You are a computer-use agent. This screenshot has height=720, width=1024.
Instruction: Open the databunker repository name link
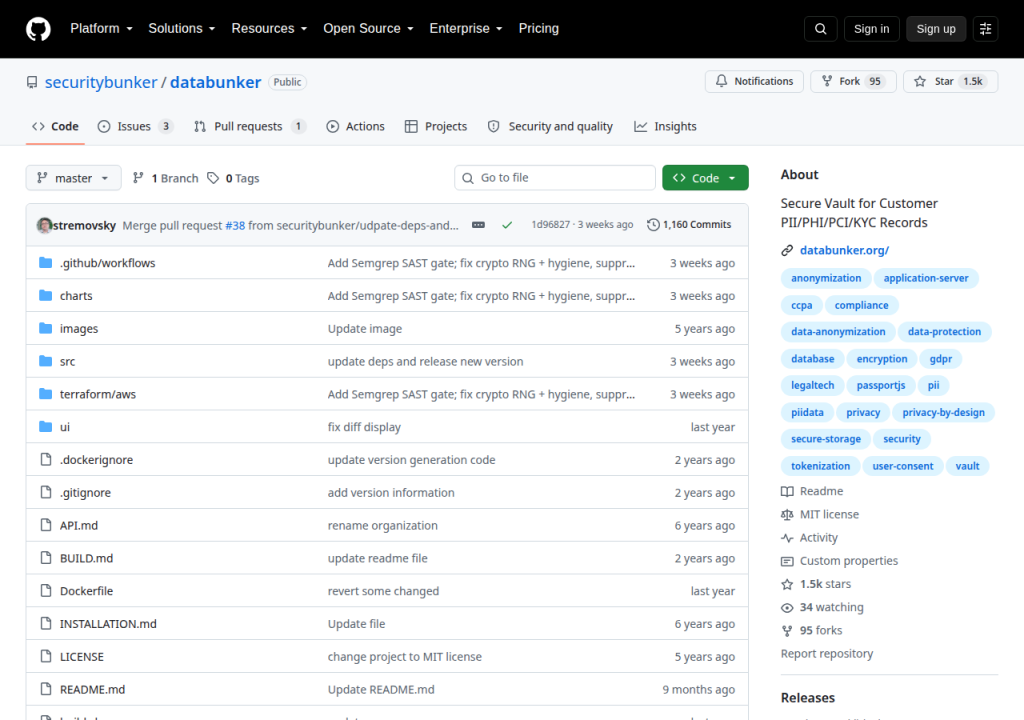point(216,82)
